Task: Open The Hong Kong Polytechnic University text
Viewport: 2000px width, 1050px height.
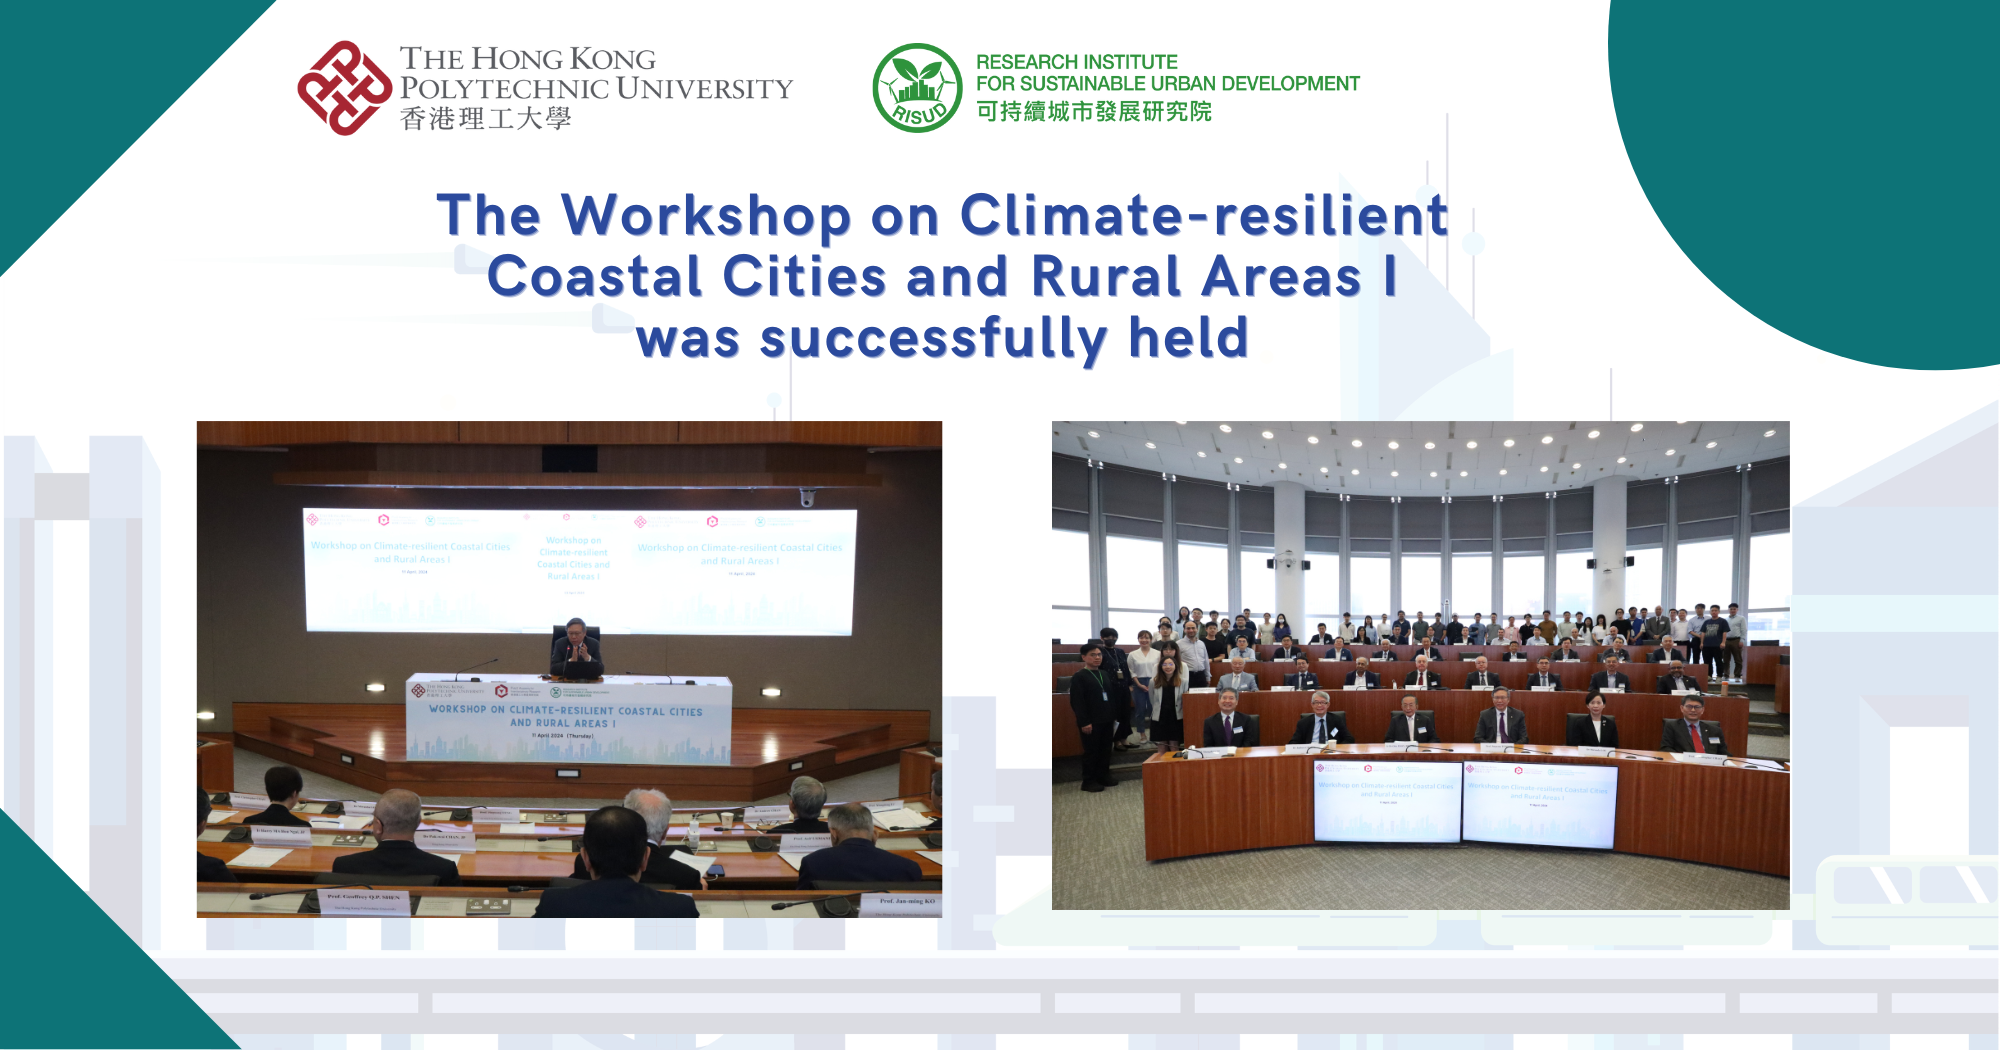Action: pos(595,73)
